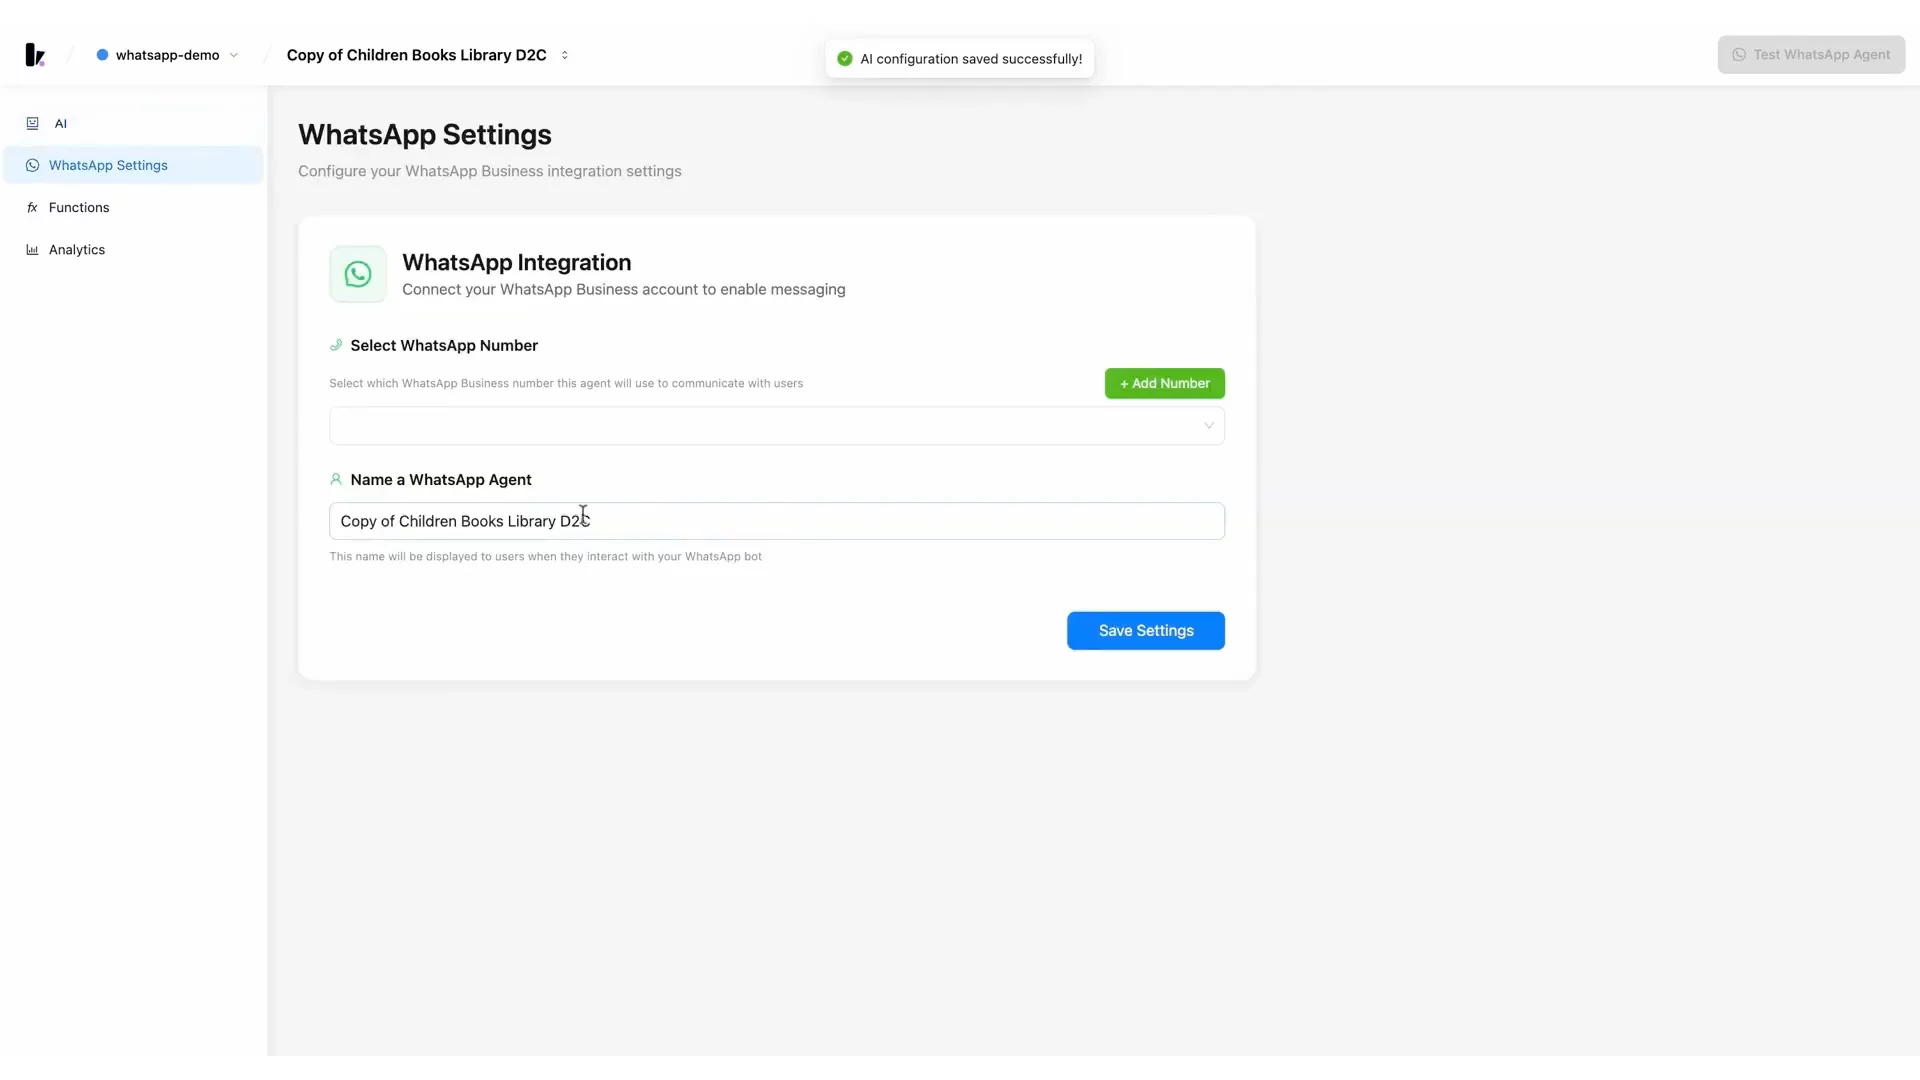Screen dimensions: 1920x1080
Task: Click the blue Save Settings button
Action: [x=1145, y=631]
